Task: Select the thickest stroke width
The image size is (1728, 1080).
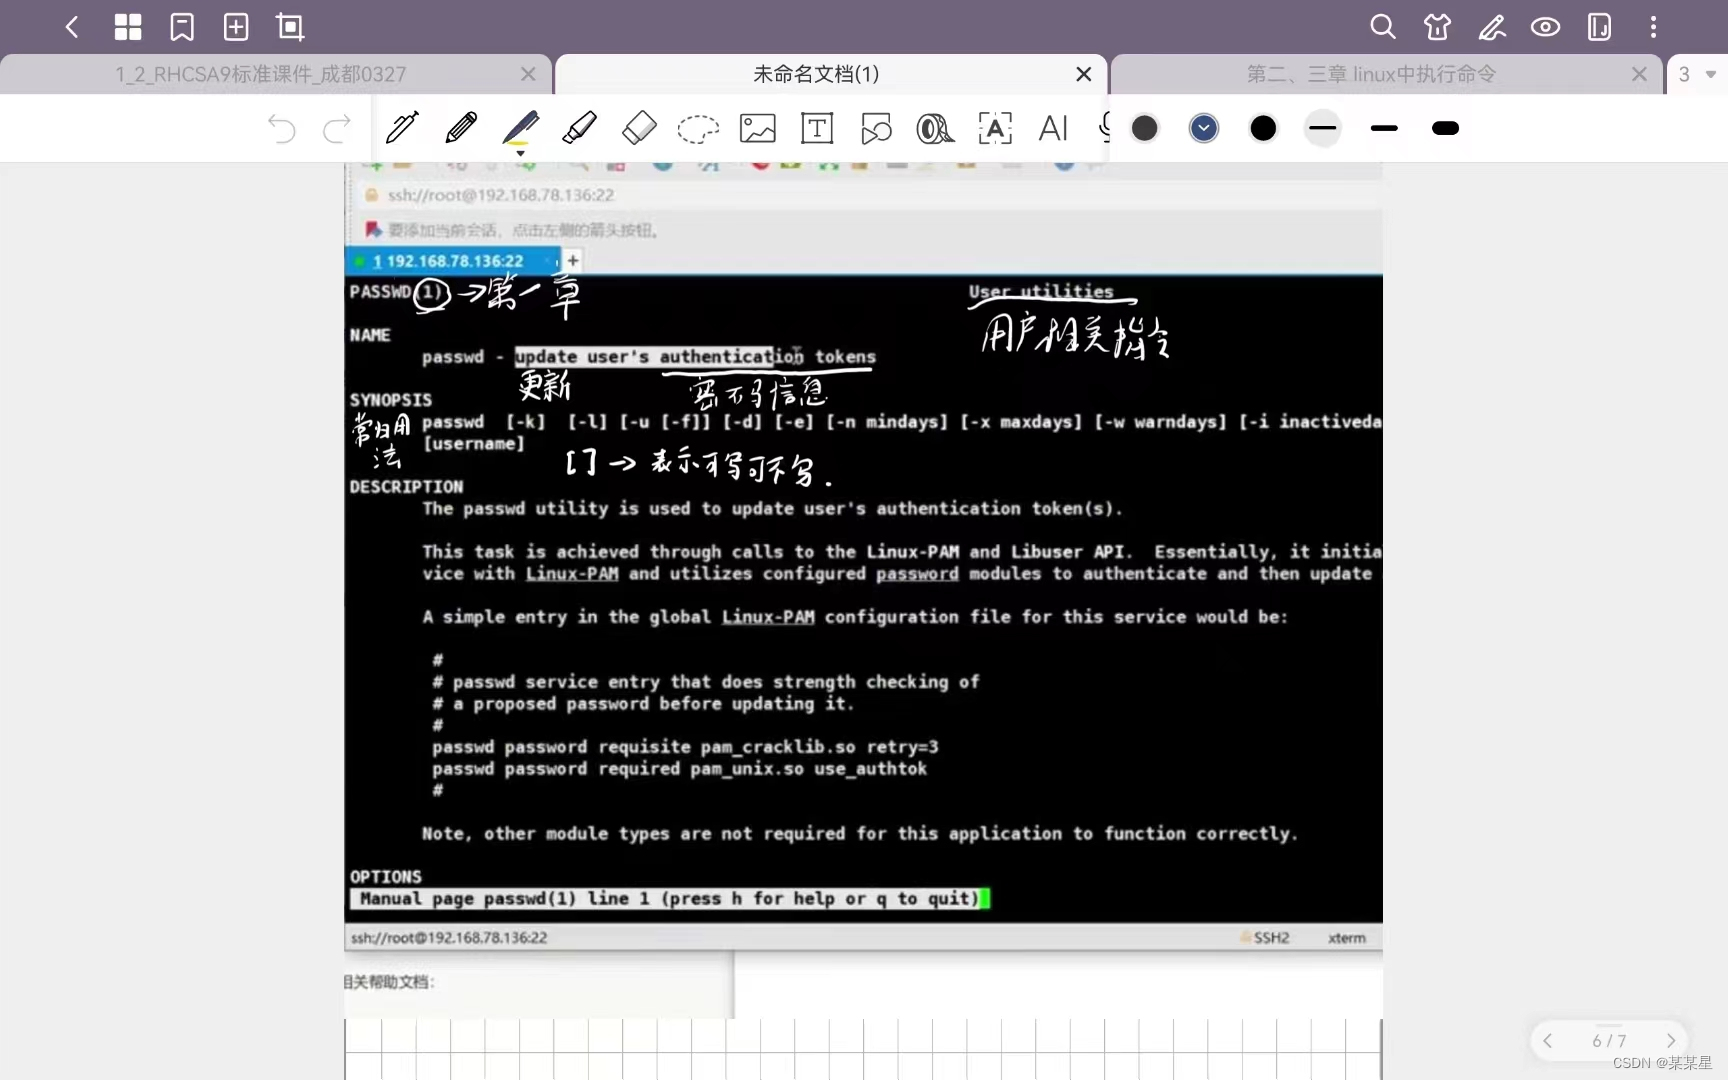Action: click(1445, 128)
